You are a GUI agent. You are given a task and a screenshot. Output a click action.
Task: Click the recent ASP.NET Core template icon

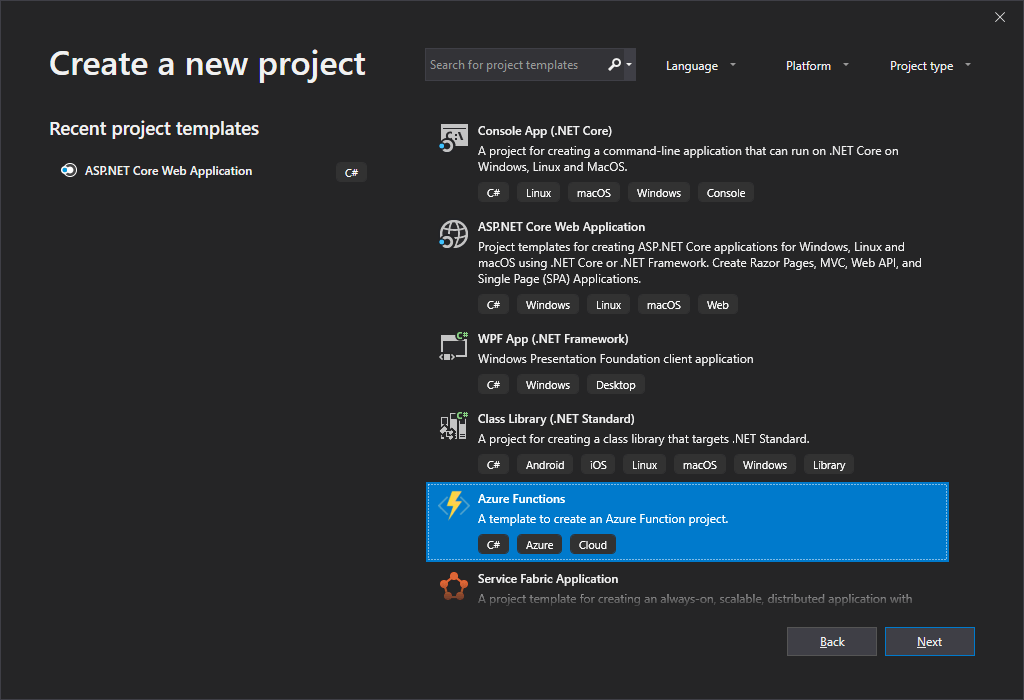tap(69, 170)
